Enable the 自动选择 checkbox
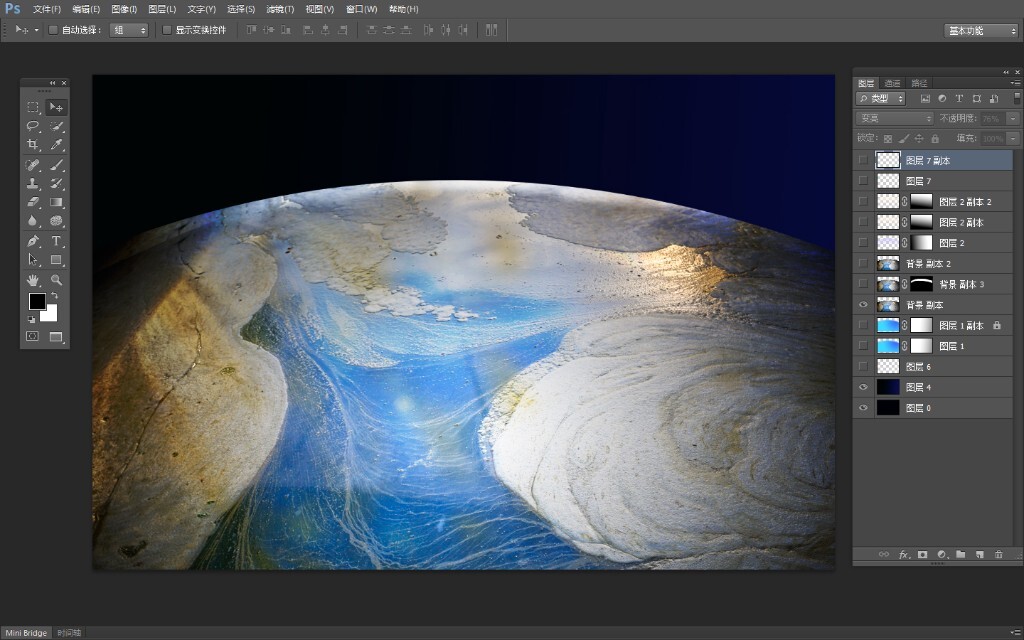Screen dimensions: 1024x640 [53, 30]
